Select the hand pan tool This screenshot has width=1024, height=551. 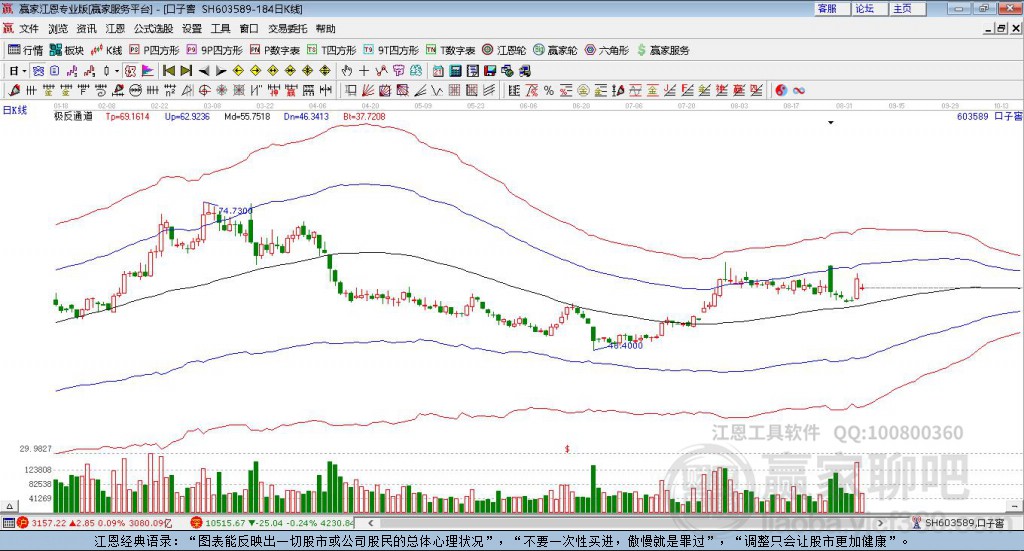pos(347,71)
